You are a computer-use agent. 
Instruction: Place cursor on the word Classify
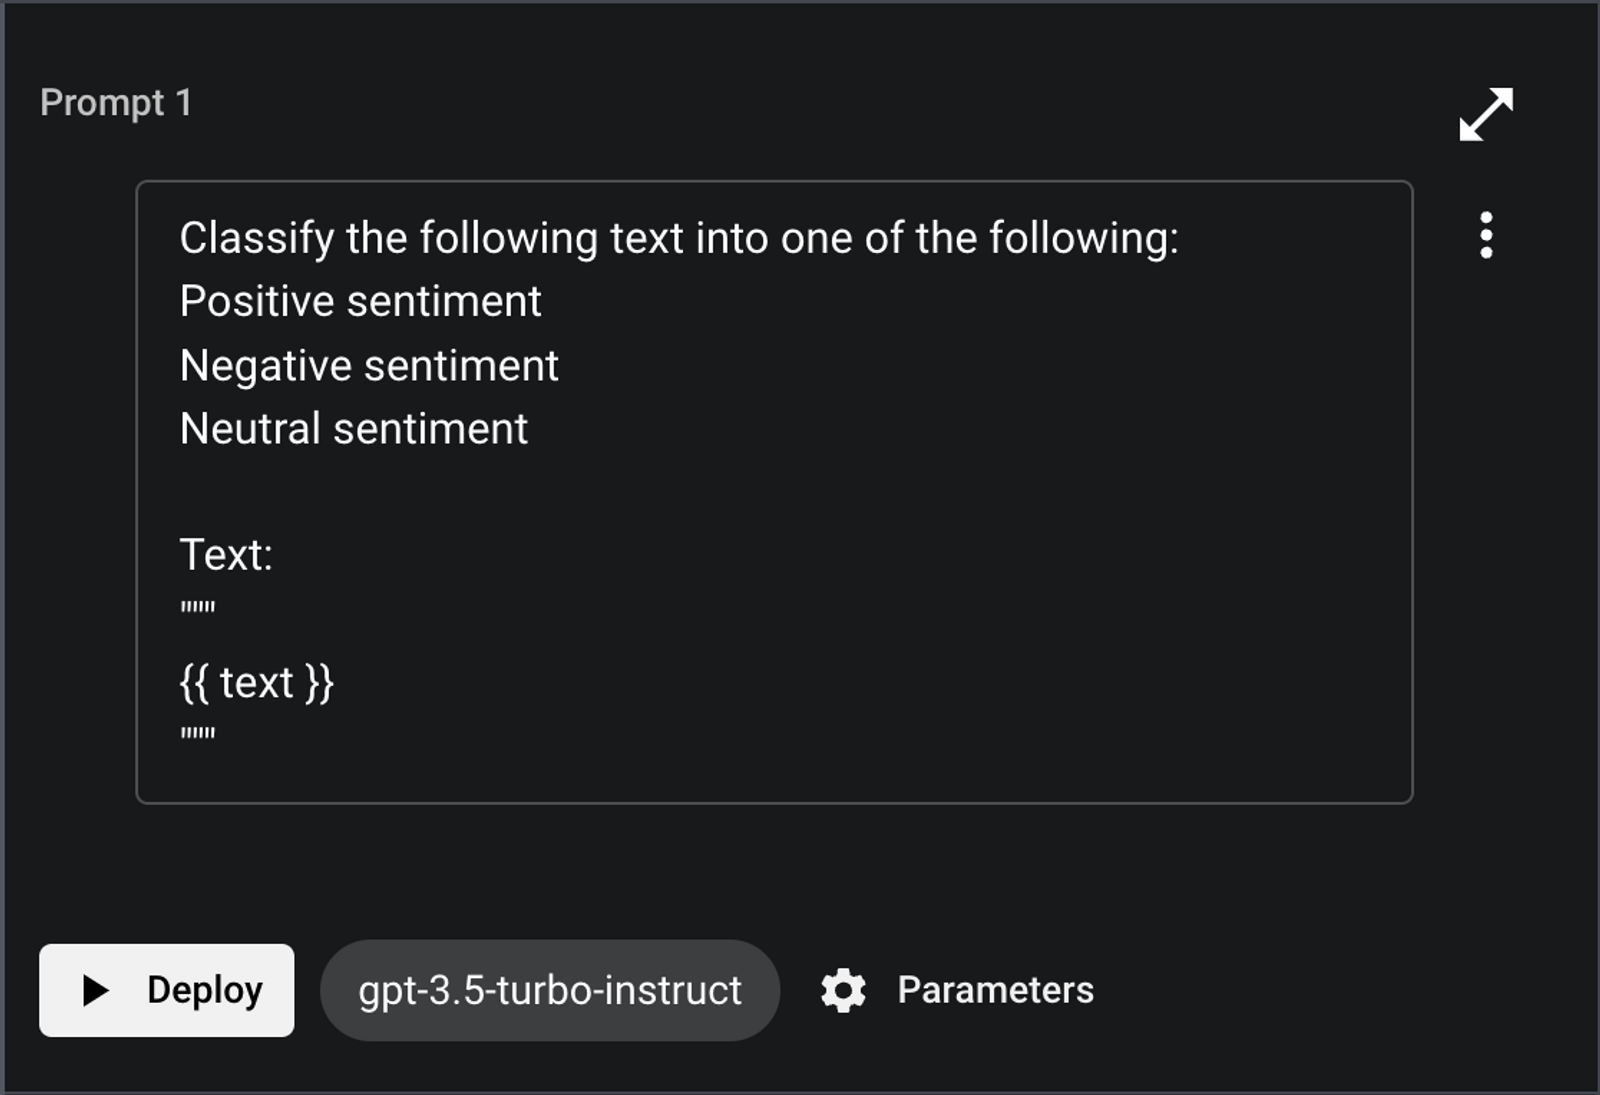(x=257, y=239)
